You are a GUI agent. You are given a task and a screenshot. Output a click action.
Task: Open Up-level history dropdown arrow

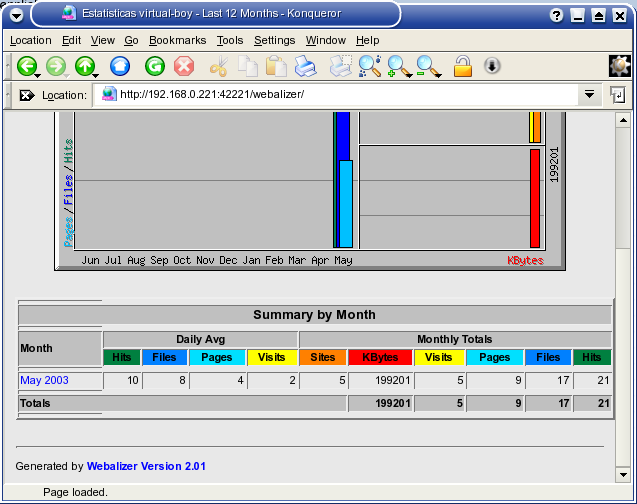coord(95,76)
